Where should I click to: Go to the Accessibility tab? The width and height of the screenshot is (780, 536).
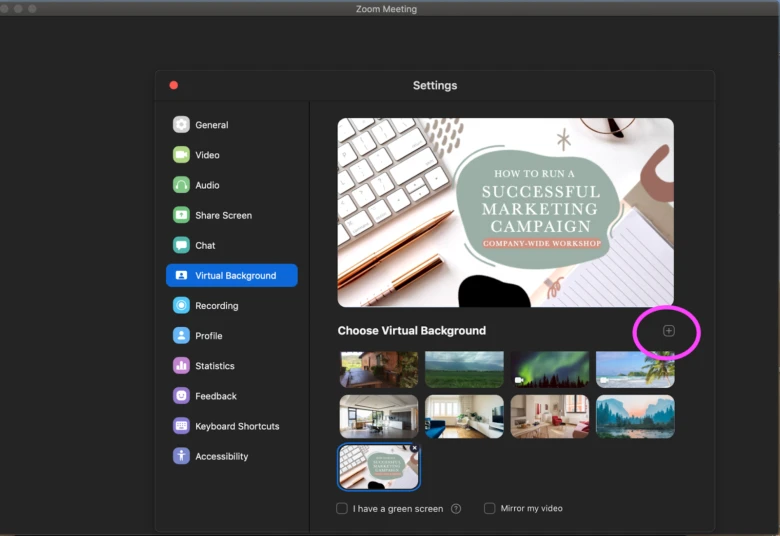click(221, 456)
